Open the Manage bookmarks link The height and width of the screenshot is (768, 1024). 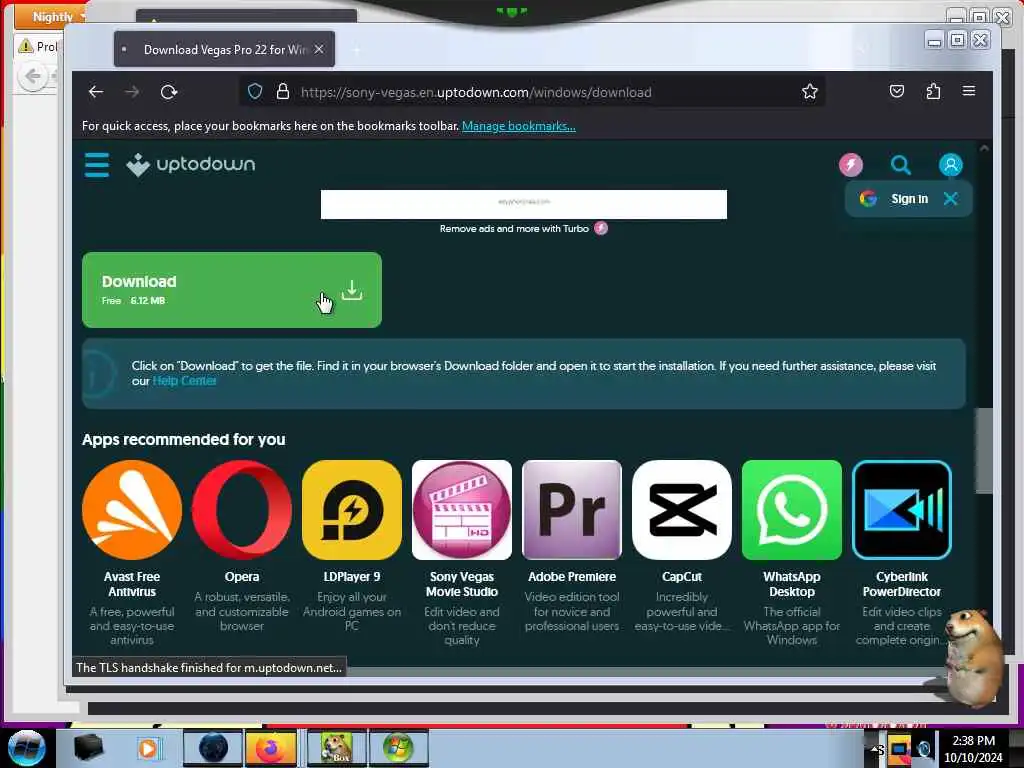coord(519,126)
